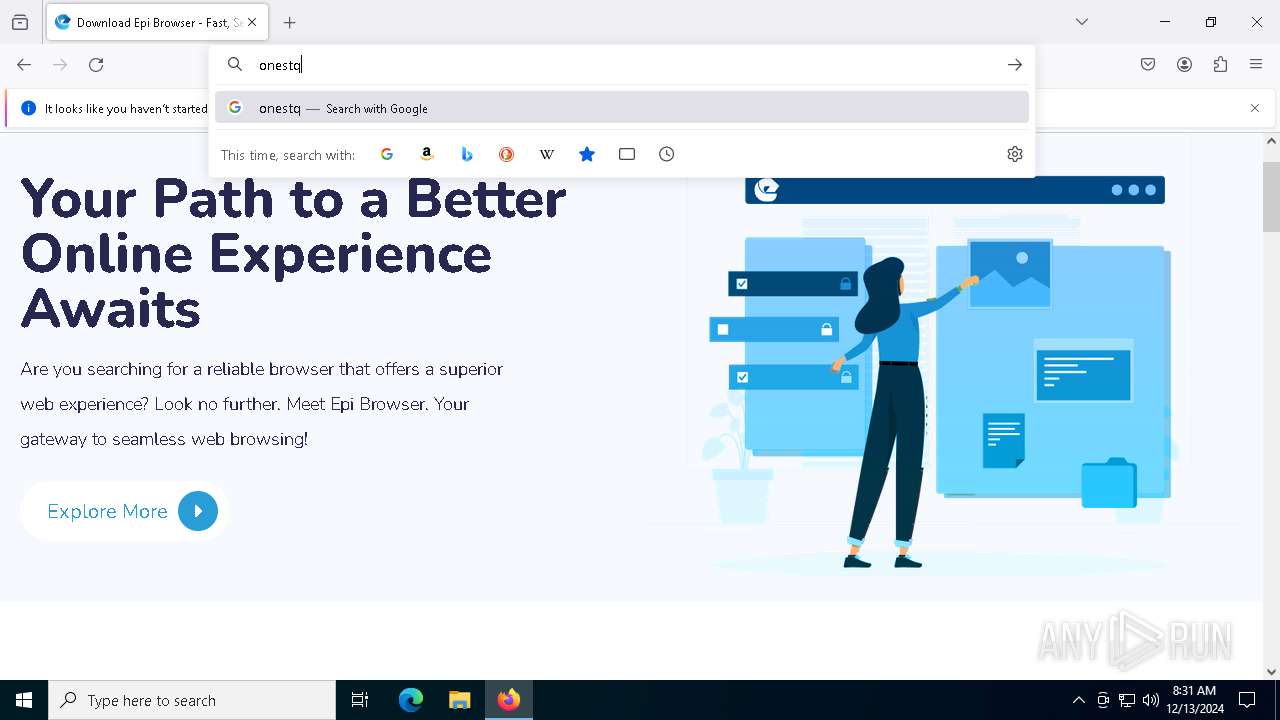Open Firefox View recent browsing icon
The height and width of the screenshot is (720, 1280).
click(20, 22)
